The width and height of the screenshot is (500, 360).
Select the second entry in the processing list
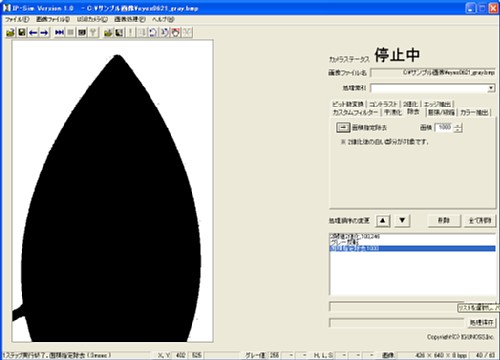coord(412,242)
